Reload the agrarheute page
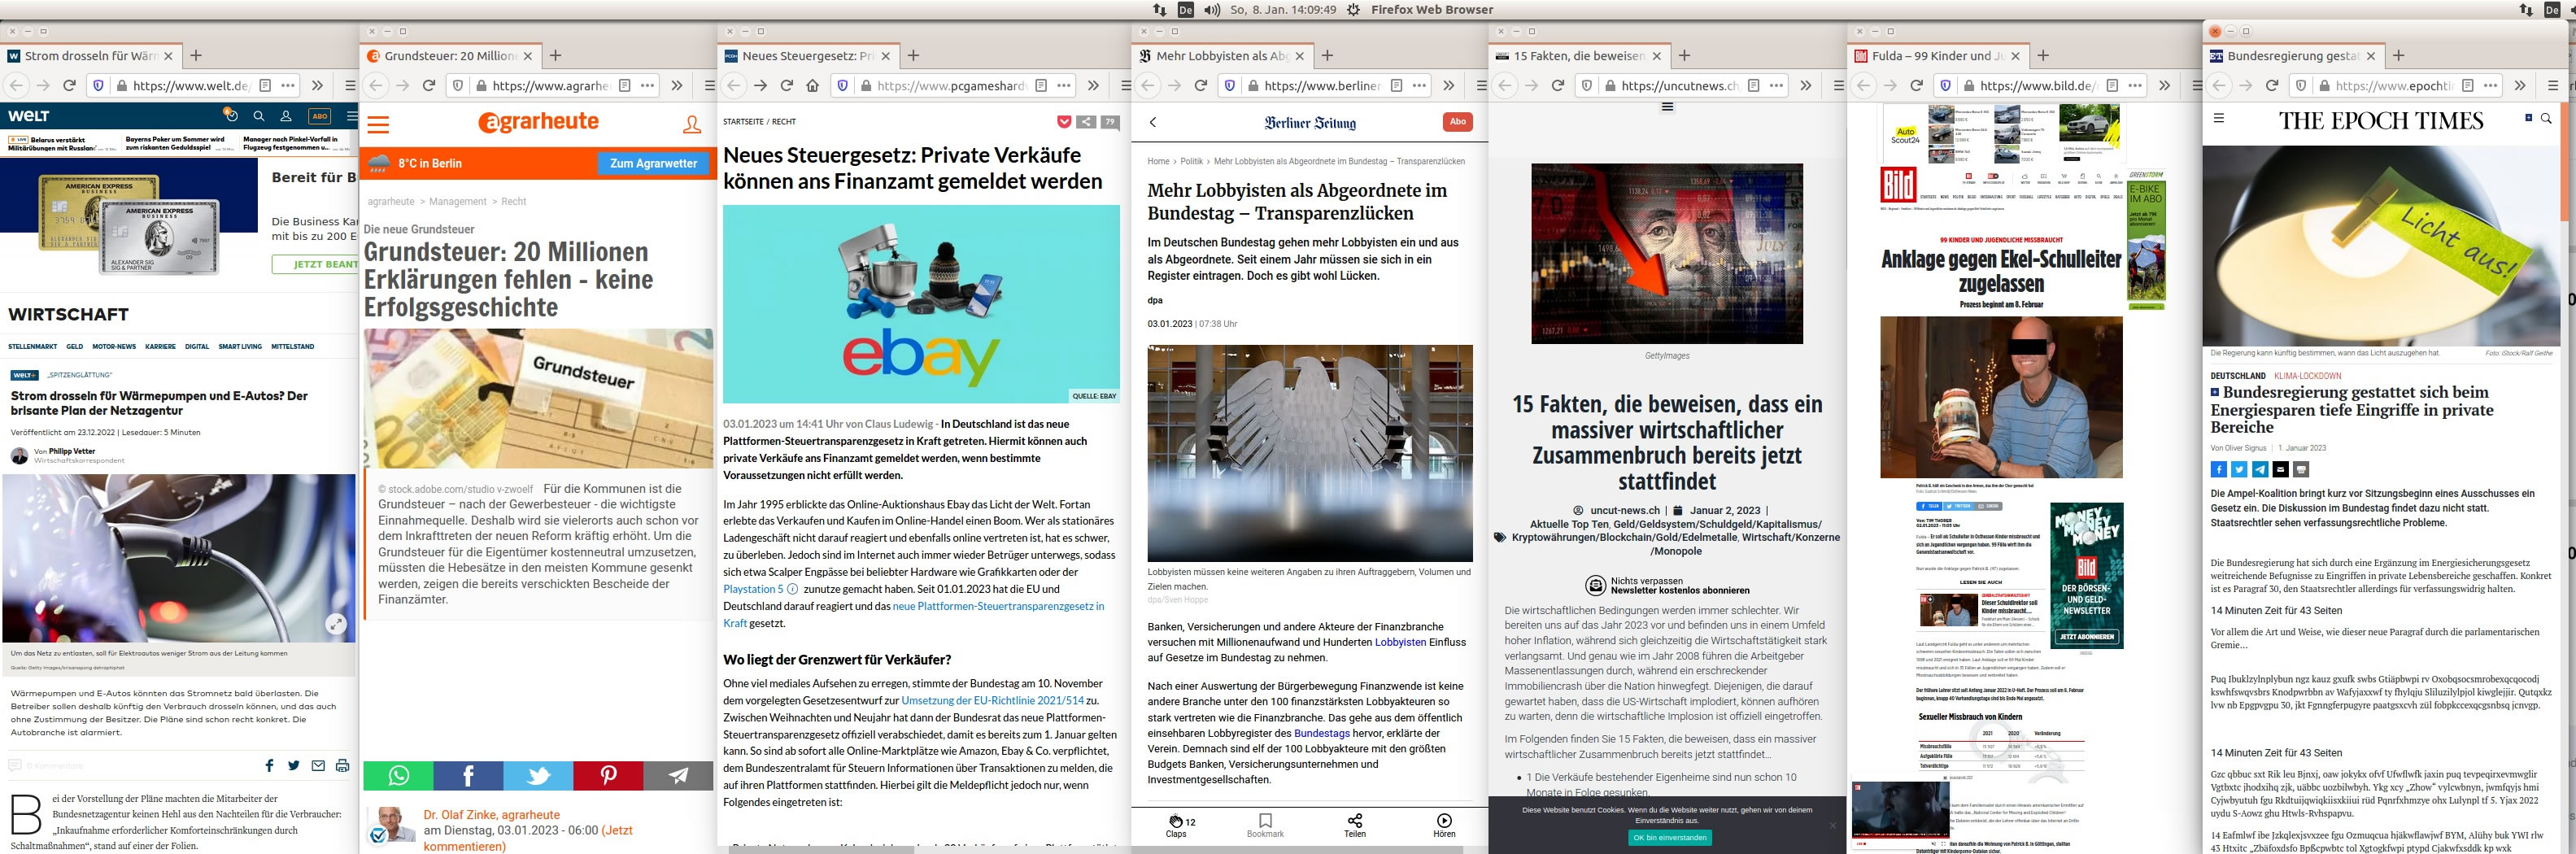2576x854 pixels. (x=429, y=85)
